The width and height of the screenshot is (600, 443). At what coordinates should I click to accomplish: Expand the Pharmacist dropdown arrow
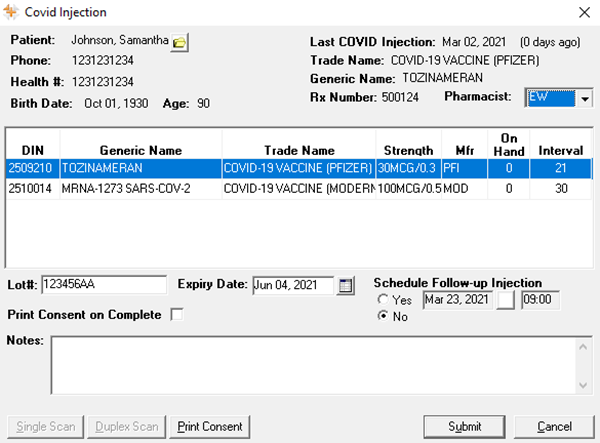pyautogui.click(x=584, y=98)
